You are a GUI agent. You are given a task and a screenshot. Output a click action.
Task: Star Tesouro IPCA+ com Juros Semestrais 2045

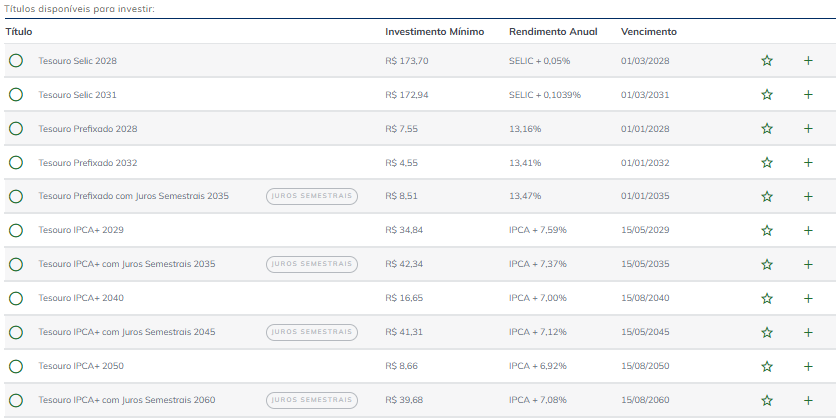tap(767, 332)
